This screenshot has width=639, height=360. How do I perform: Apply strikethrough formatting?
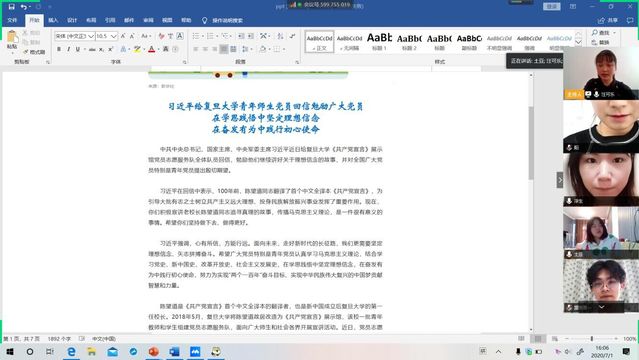pos(92,49)
